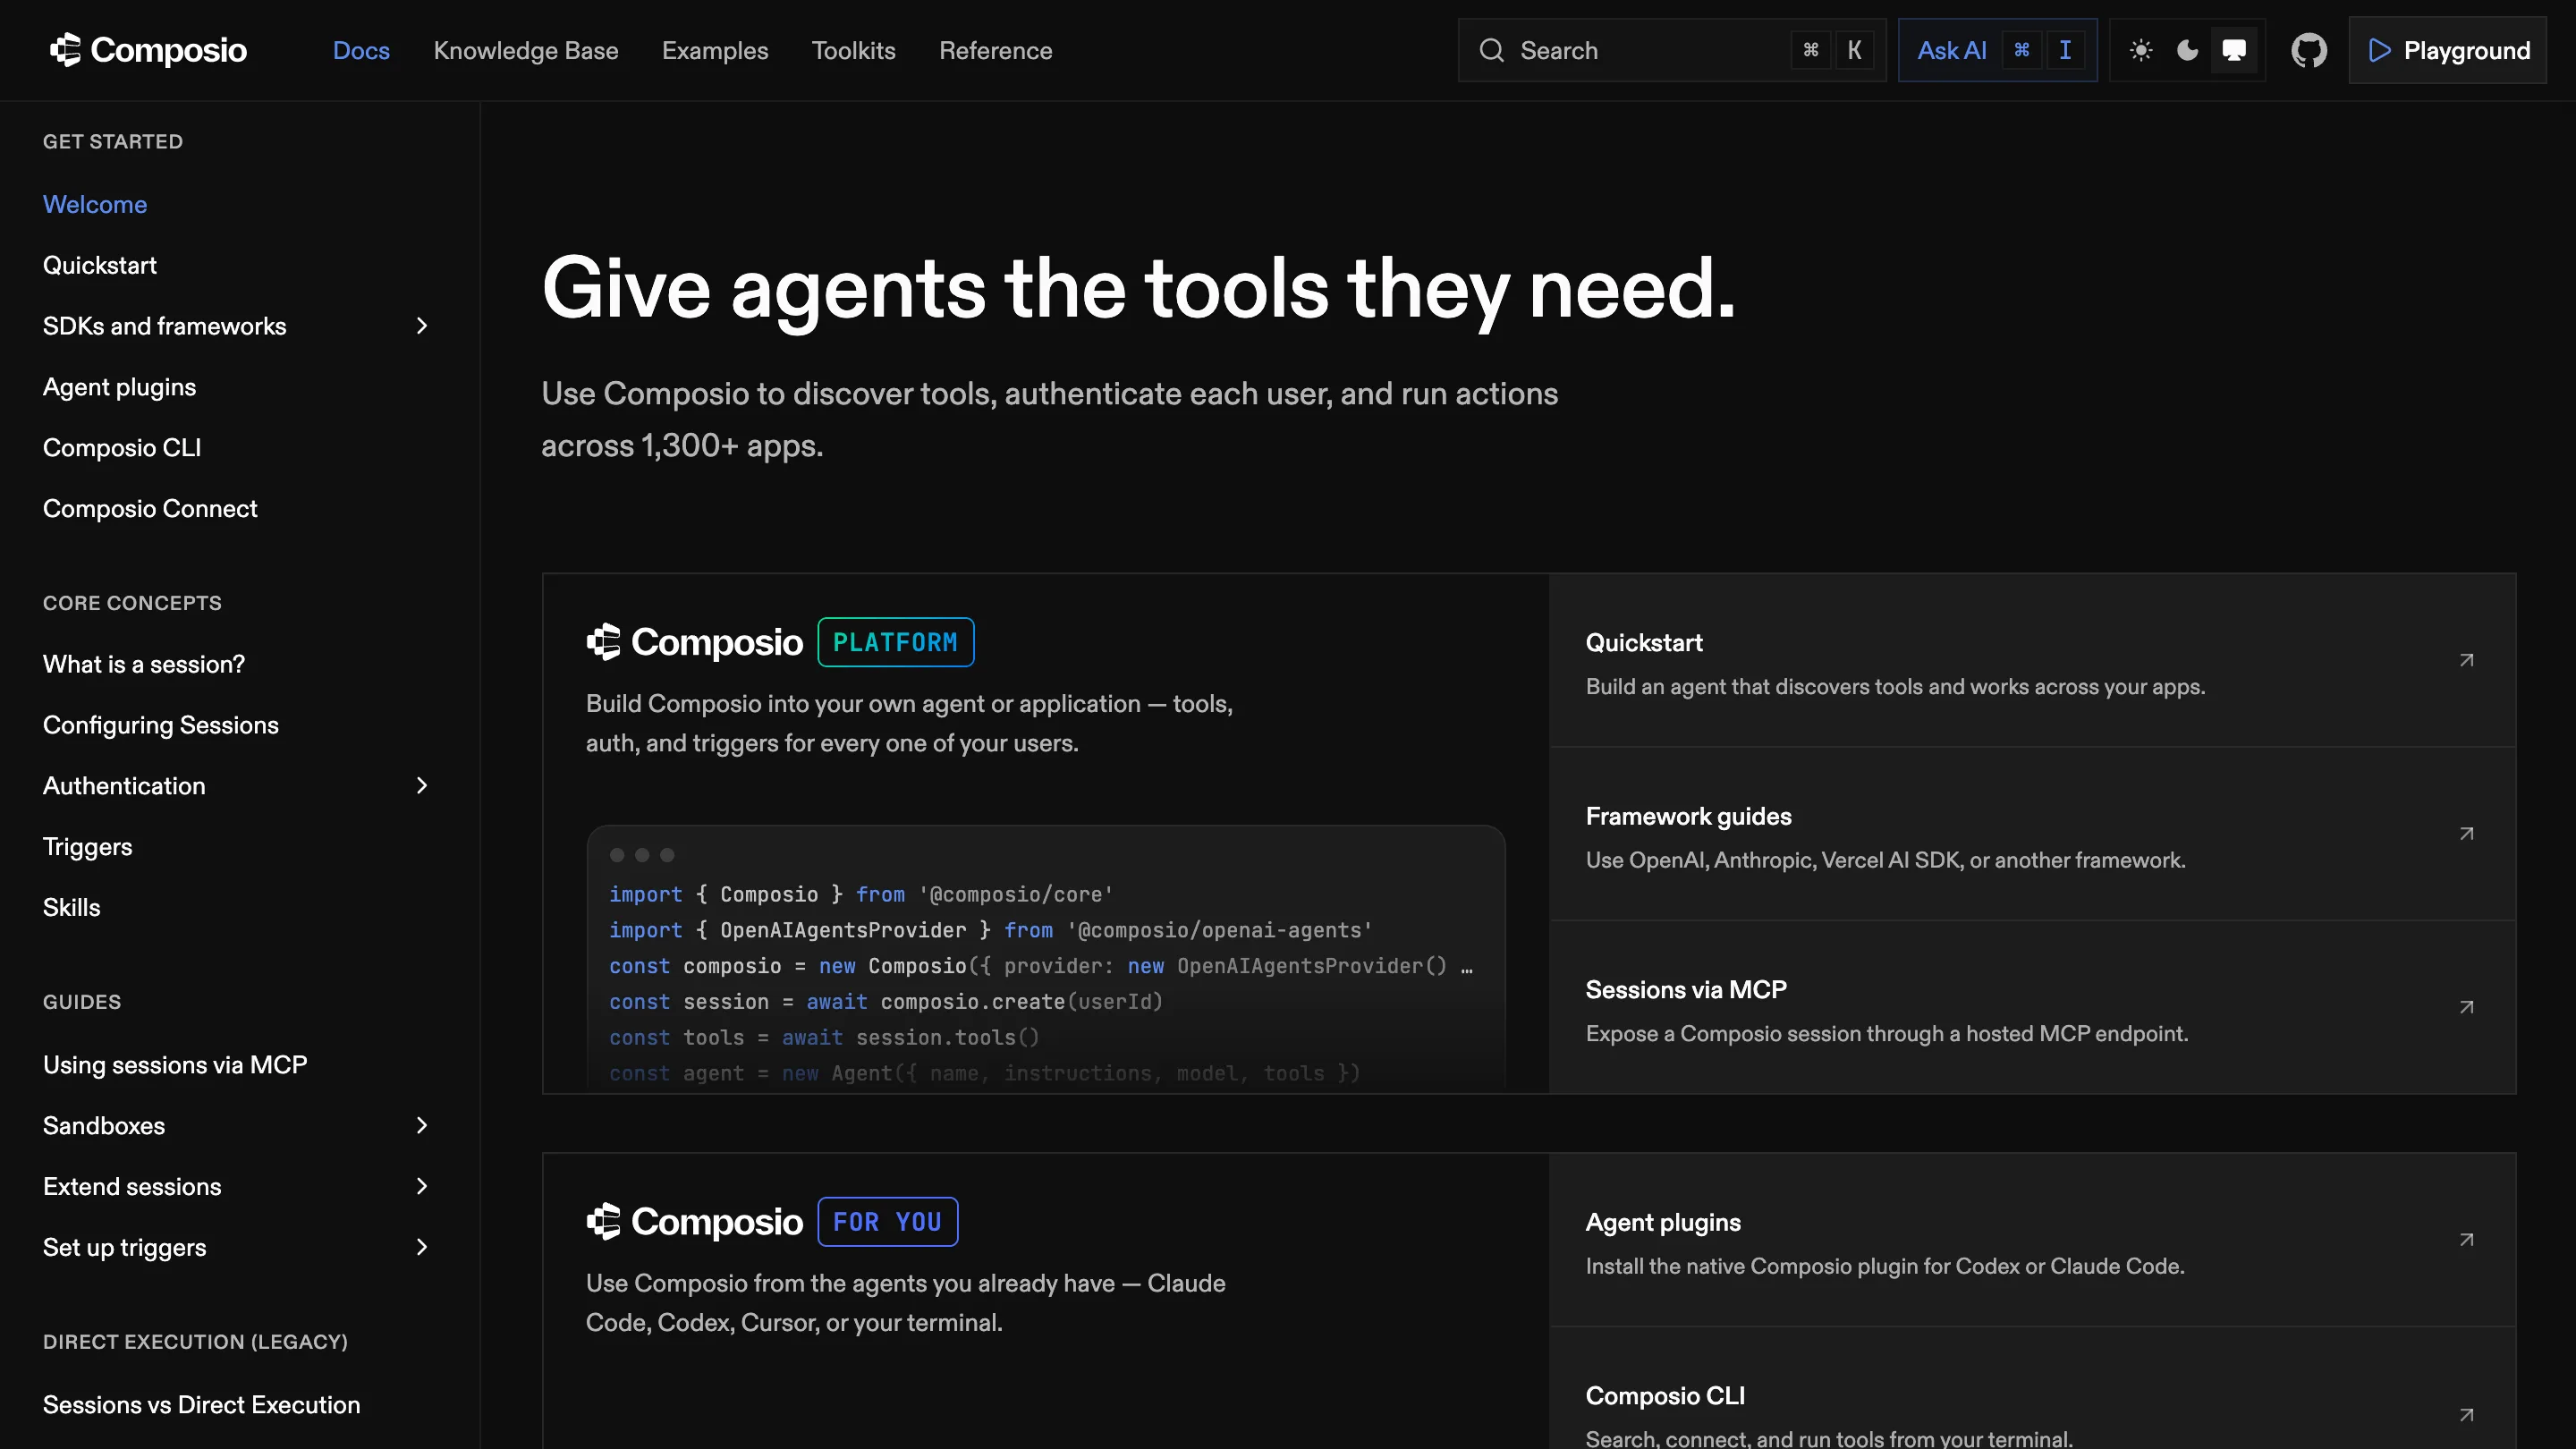Click Sandboxes sidebar label

[104, 1126]
